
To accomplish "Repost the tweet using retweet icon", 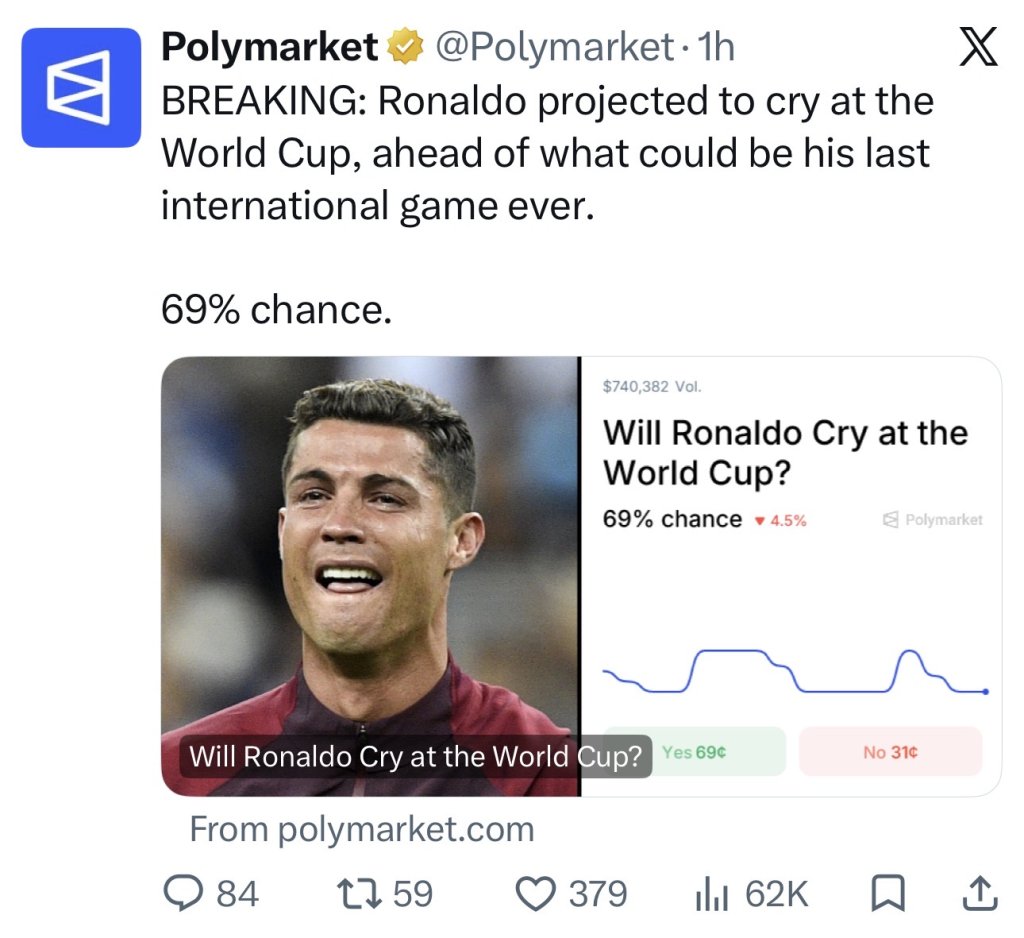I will 359,894.
